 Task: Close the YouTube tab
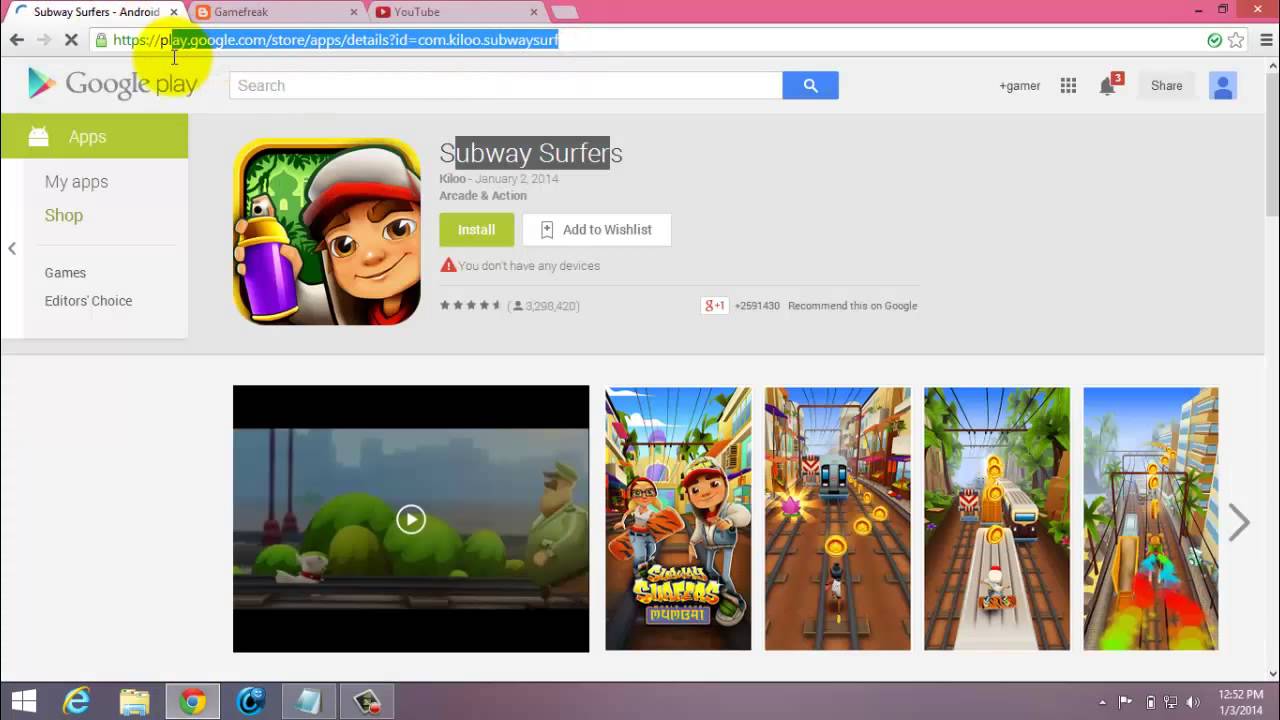[x=534, y=12]
